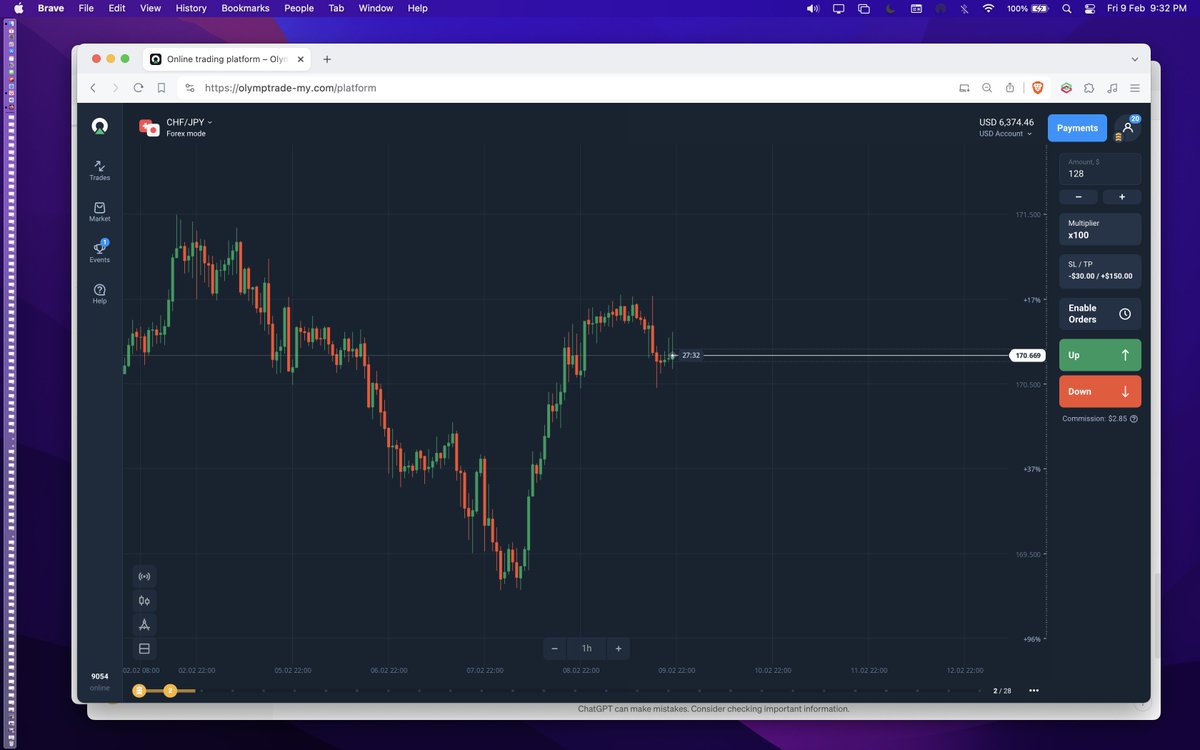Open the Brave playlist music note icon
1200x750 pixels.
tap(1112, 88)
